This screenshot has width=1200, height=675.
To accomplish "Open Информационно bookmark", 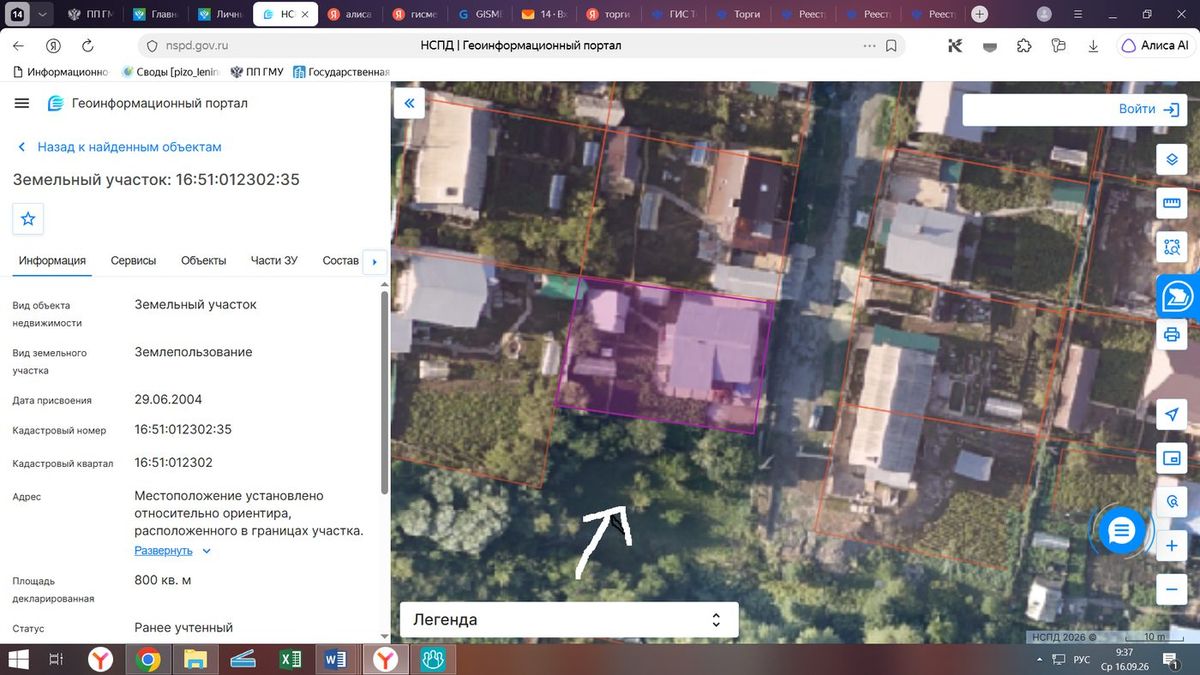I will (59, 72).
